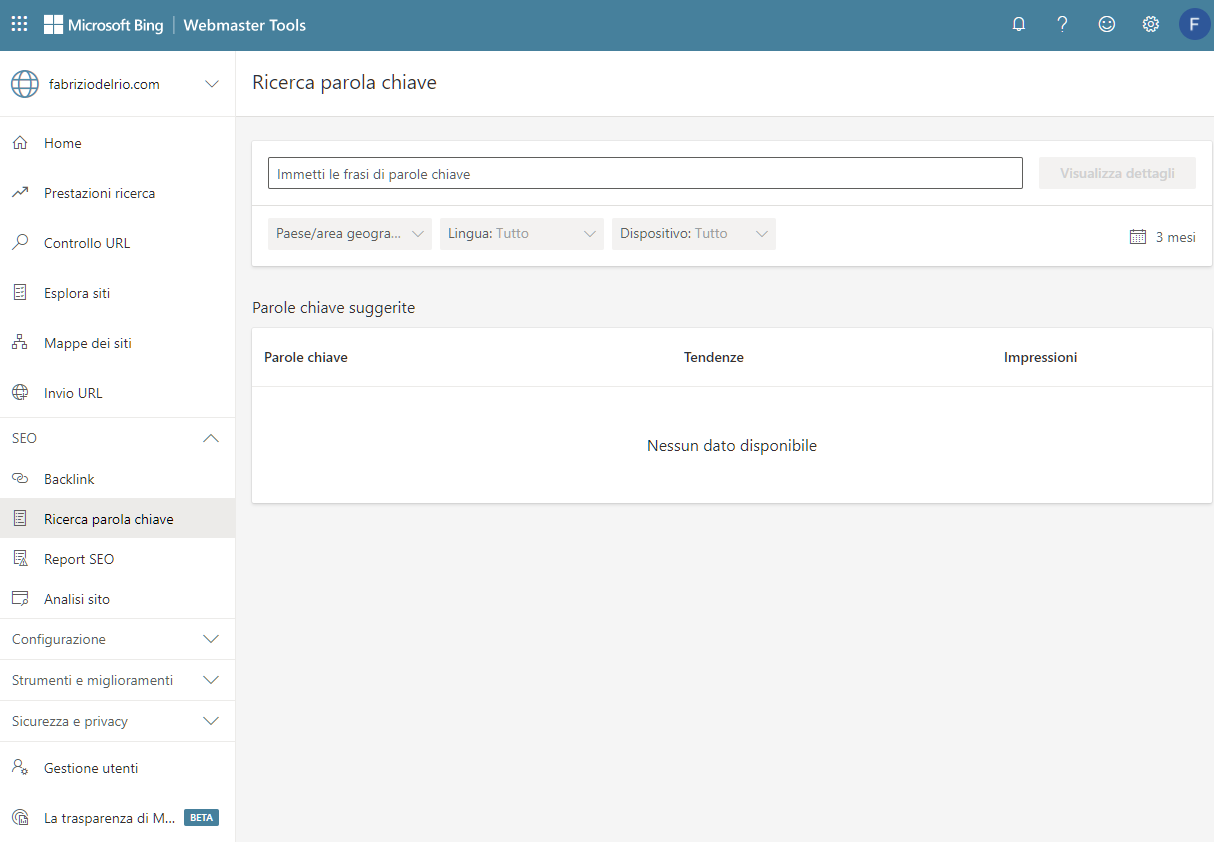
Task: Click the Home house icon
Action: point(19,143)
